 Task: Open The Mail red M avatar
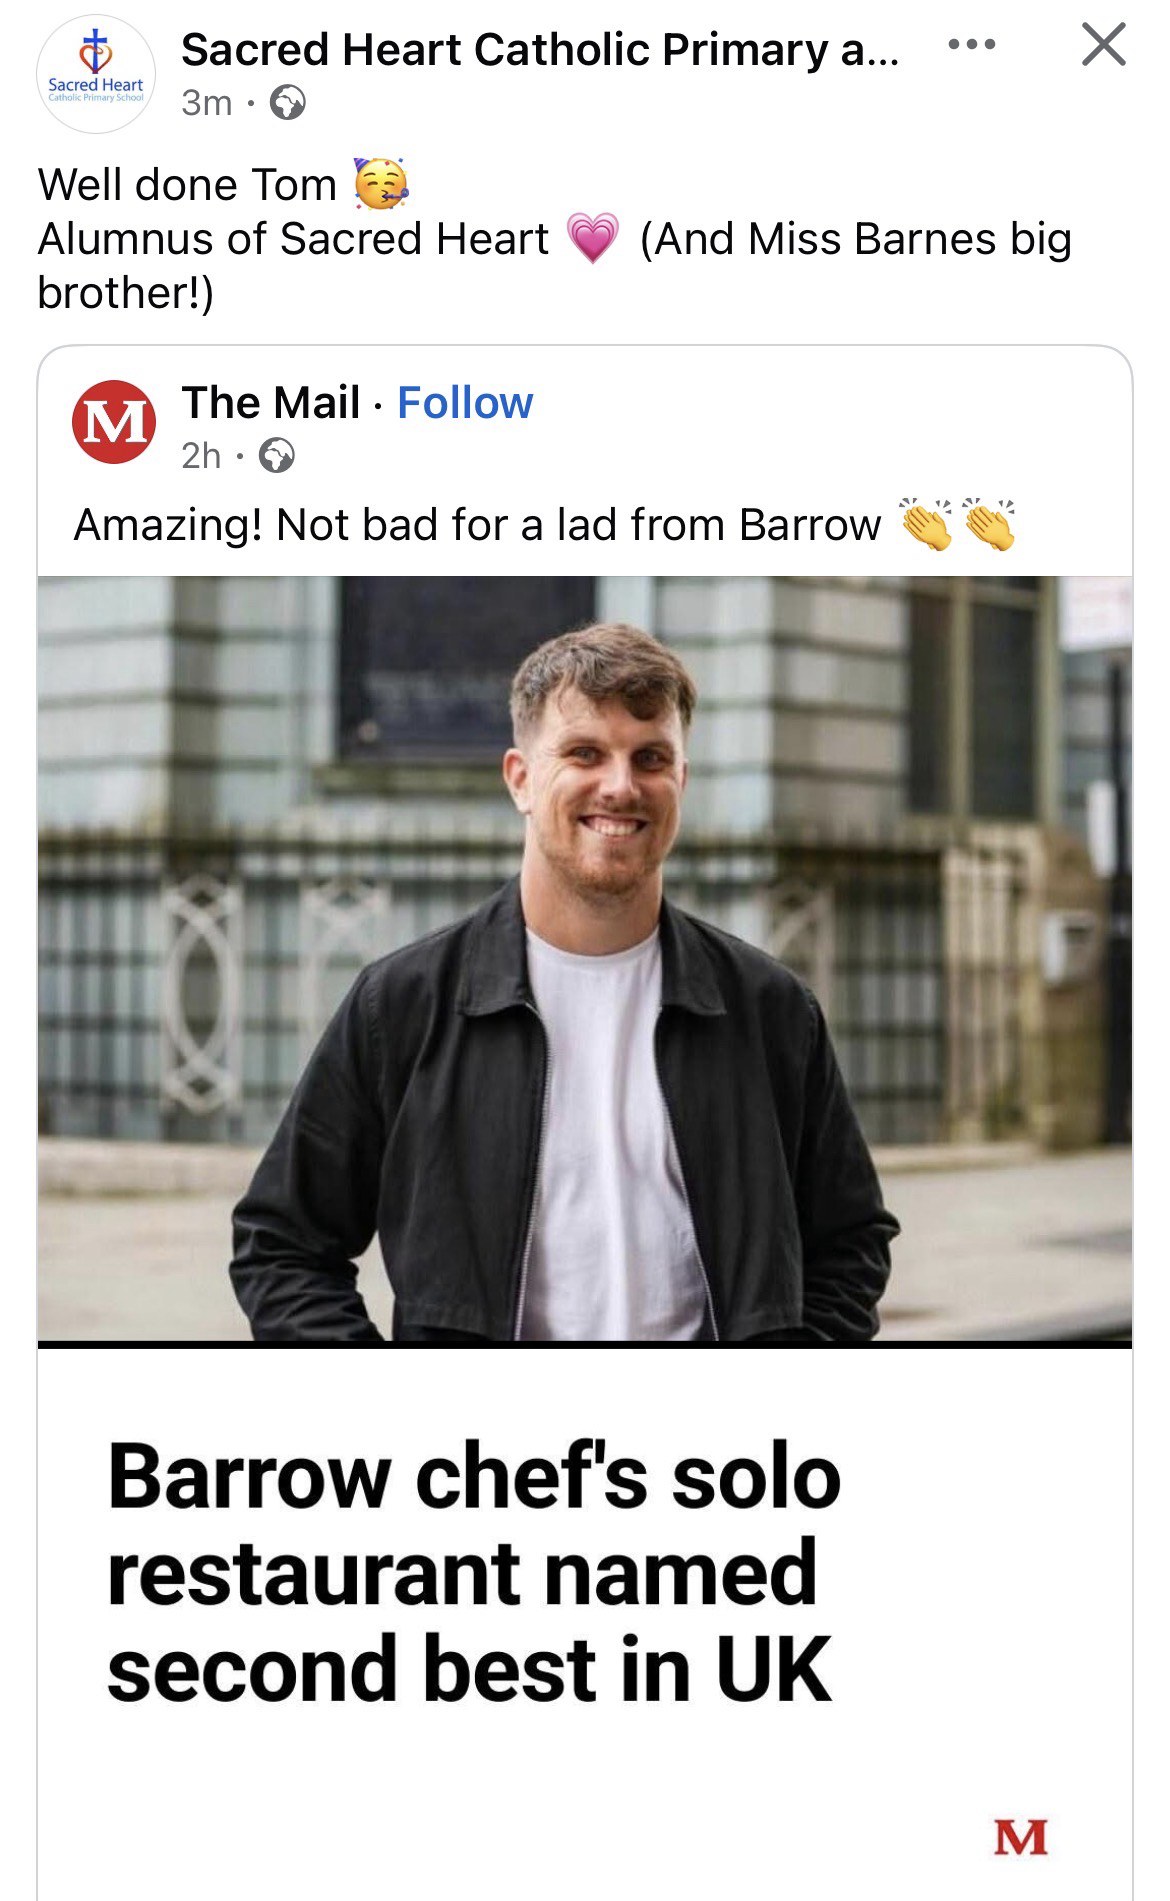click(x=113, y=422)
